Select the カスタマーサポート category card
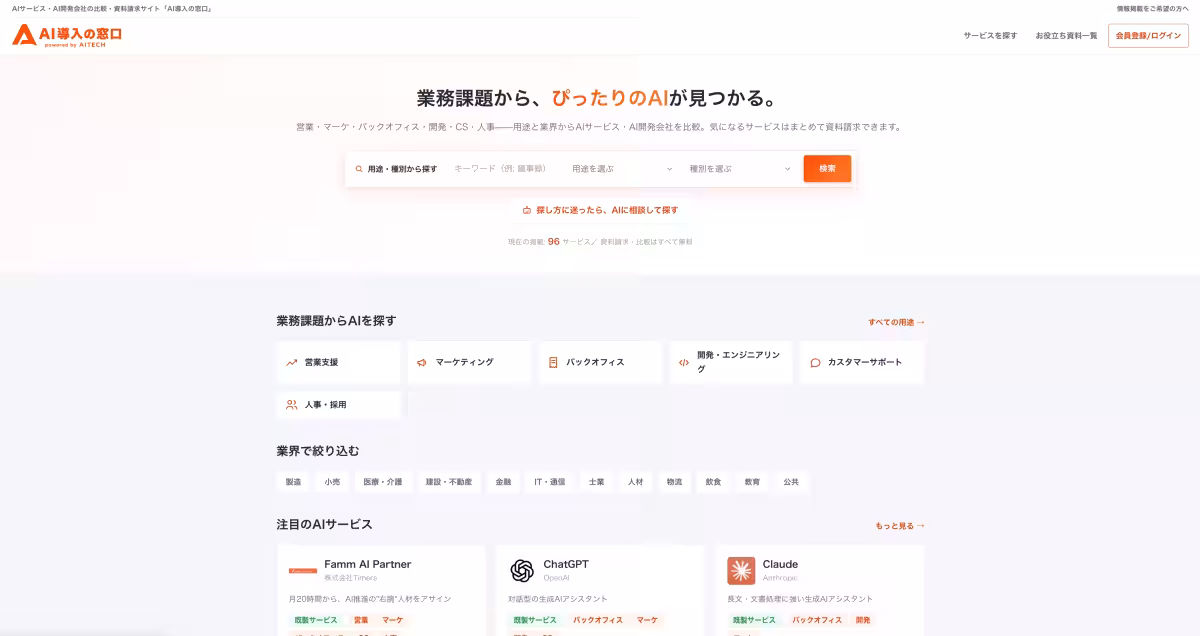Screen dimensions: 1200x636 pyautogui.click(x=862, y=363)
